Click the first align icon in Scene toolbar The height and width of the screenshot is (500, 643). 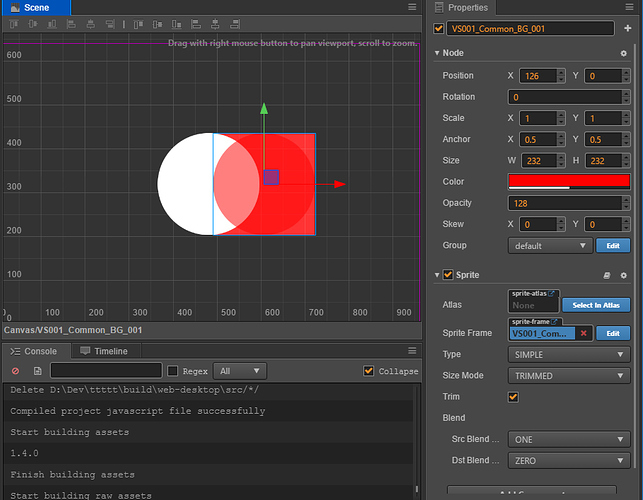pos(12,24)
